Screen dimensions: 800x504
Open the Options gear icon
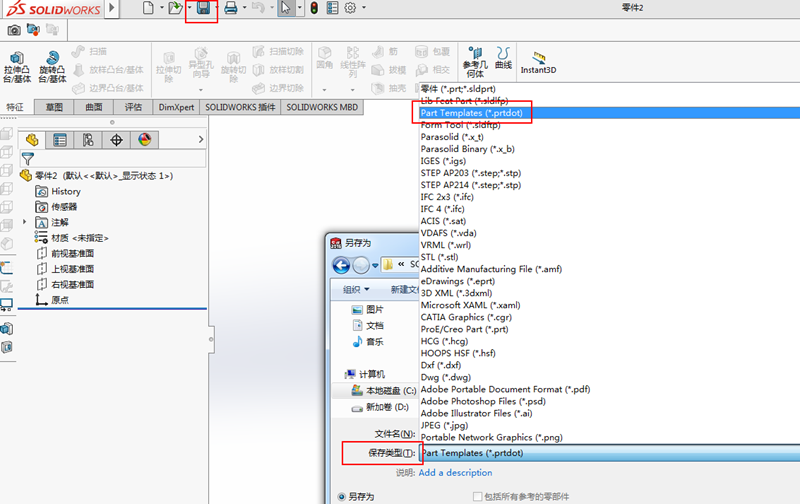point(350,8)
